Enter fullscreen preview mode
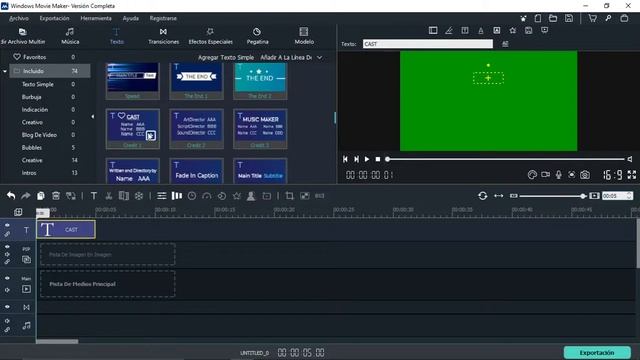This screenshot has height=360, width=640. [632, 175]
